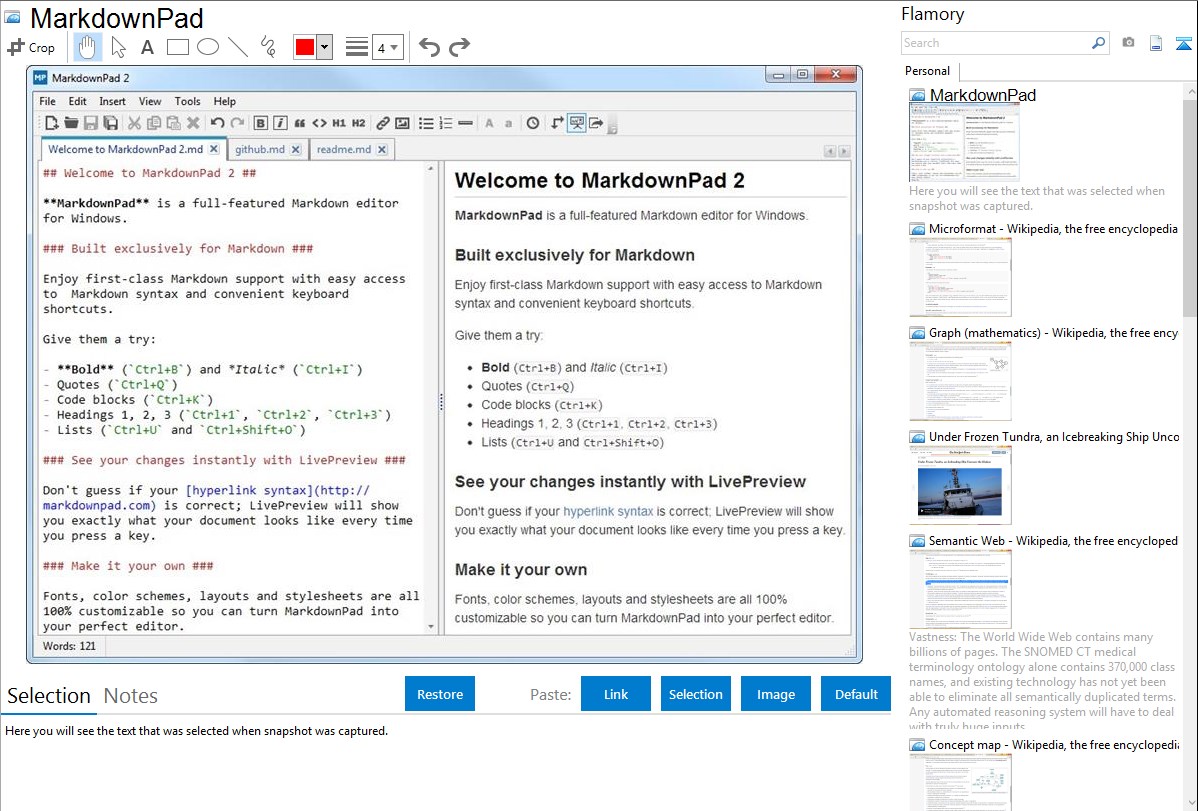This screenshot has width=1198, height=811.
Task: Create an unordered bullet list
Action: tap(426, 123)
